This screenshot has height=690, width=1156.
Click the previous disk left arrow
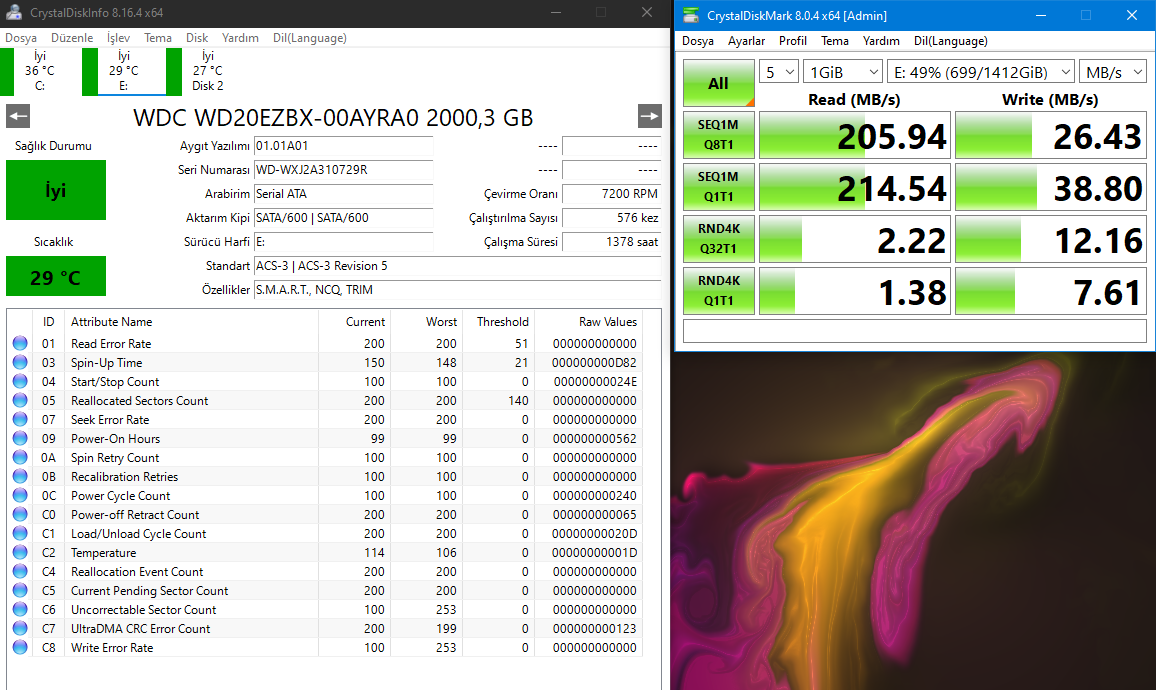point(18,116)
